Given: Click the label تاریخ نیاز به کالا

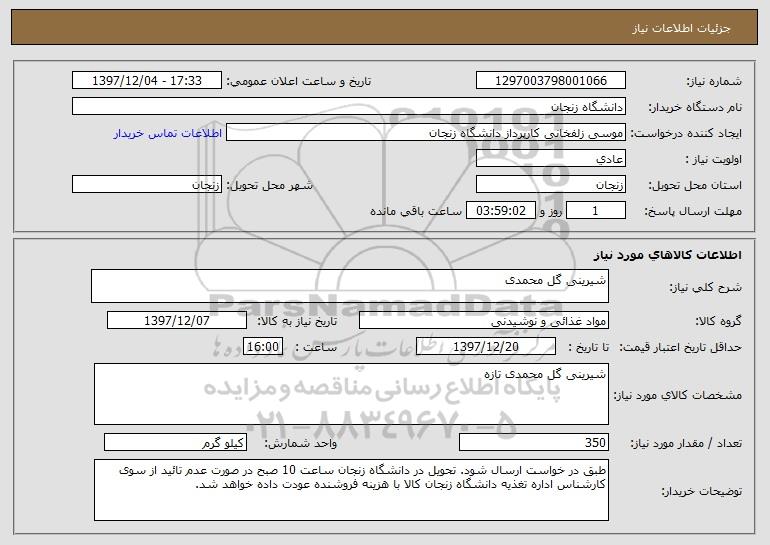Looking at the screenshot, I should point(297,322).
